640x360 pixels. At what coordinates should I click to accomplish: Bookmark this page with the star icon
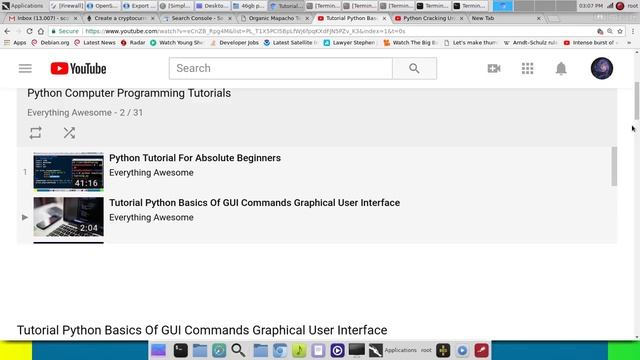click(620, 31)
